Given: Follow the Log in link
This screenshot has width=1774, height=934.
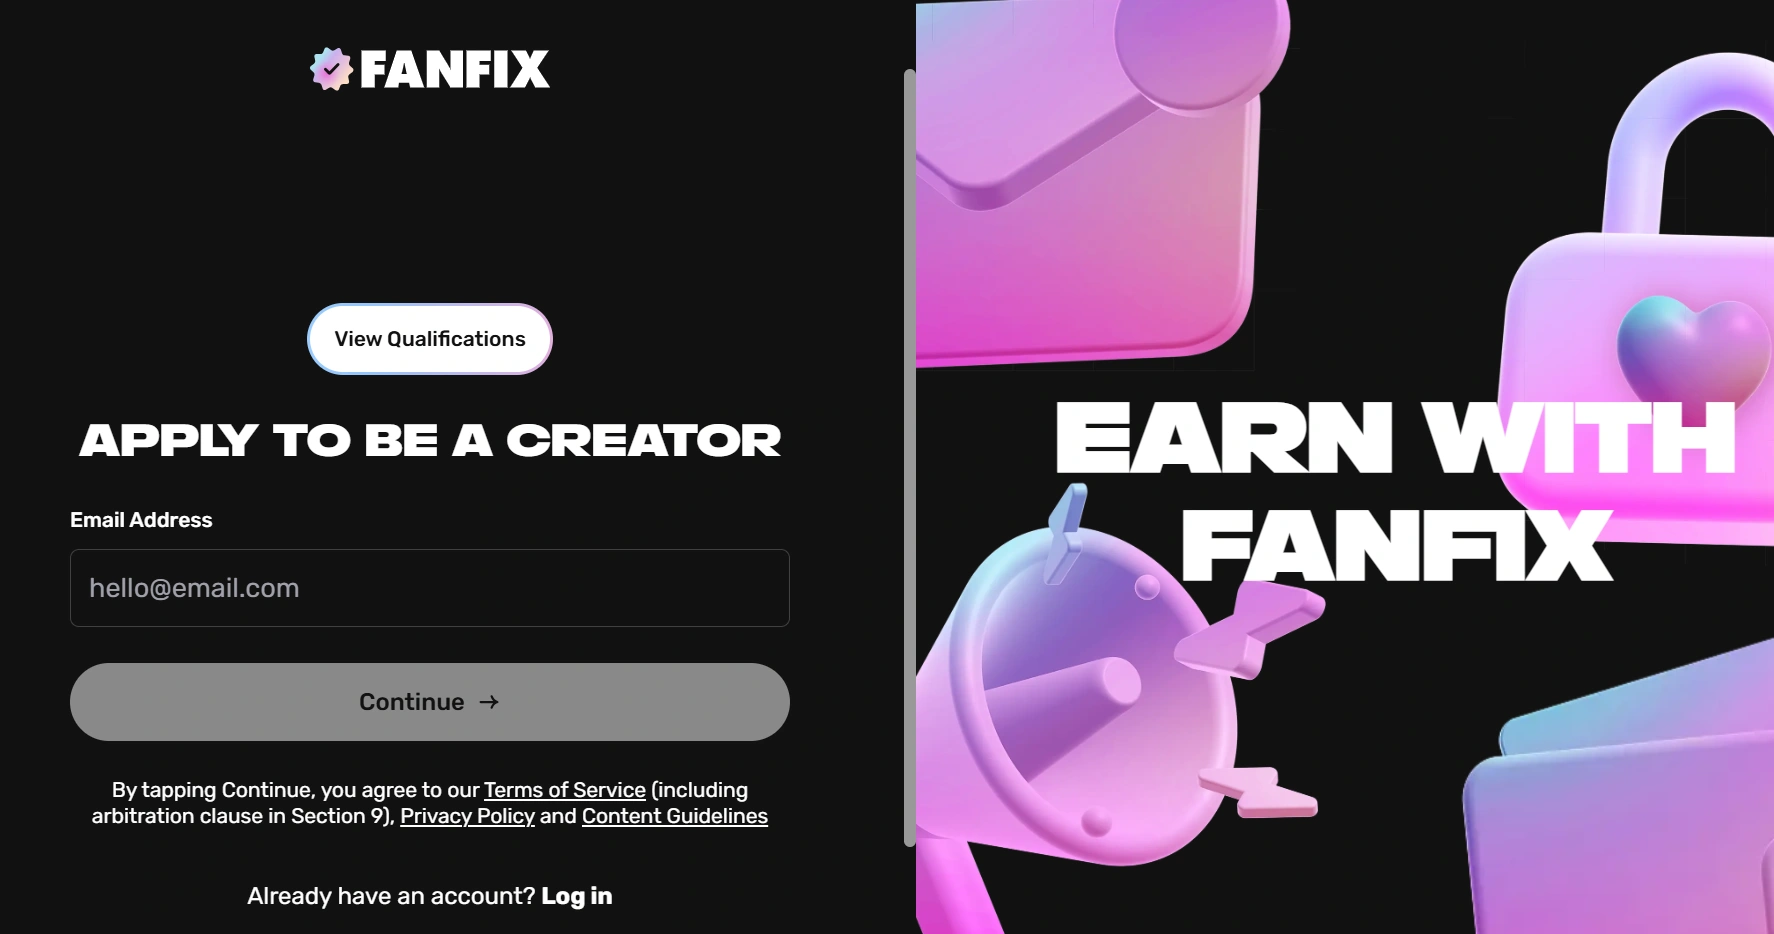Looking at the screenshot, I should 577,896.
